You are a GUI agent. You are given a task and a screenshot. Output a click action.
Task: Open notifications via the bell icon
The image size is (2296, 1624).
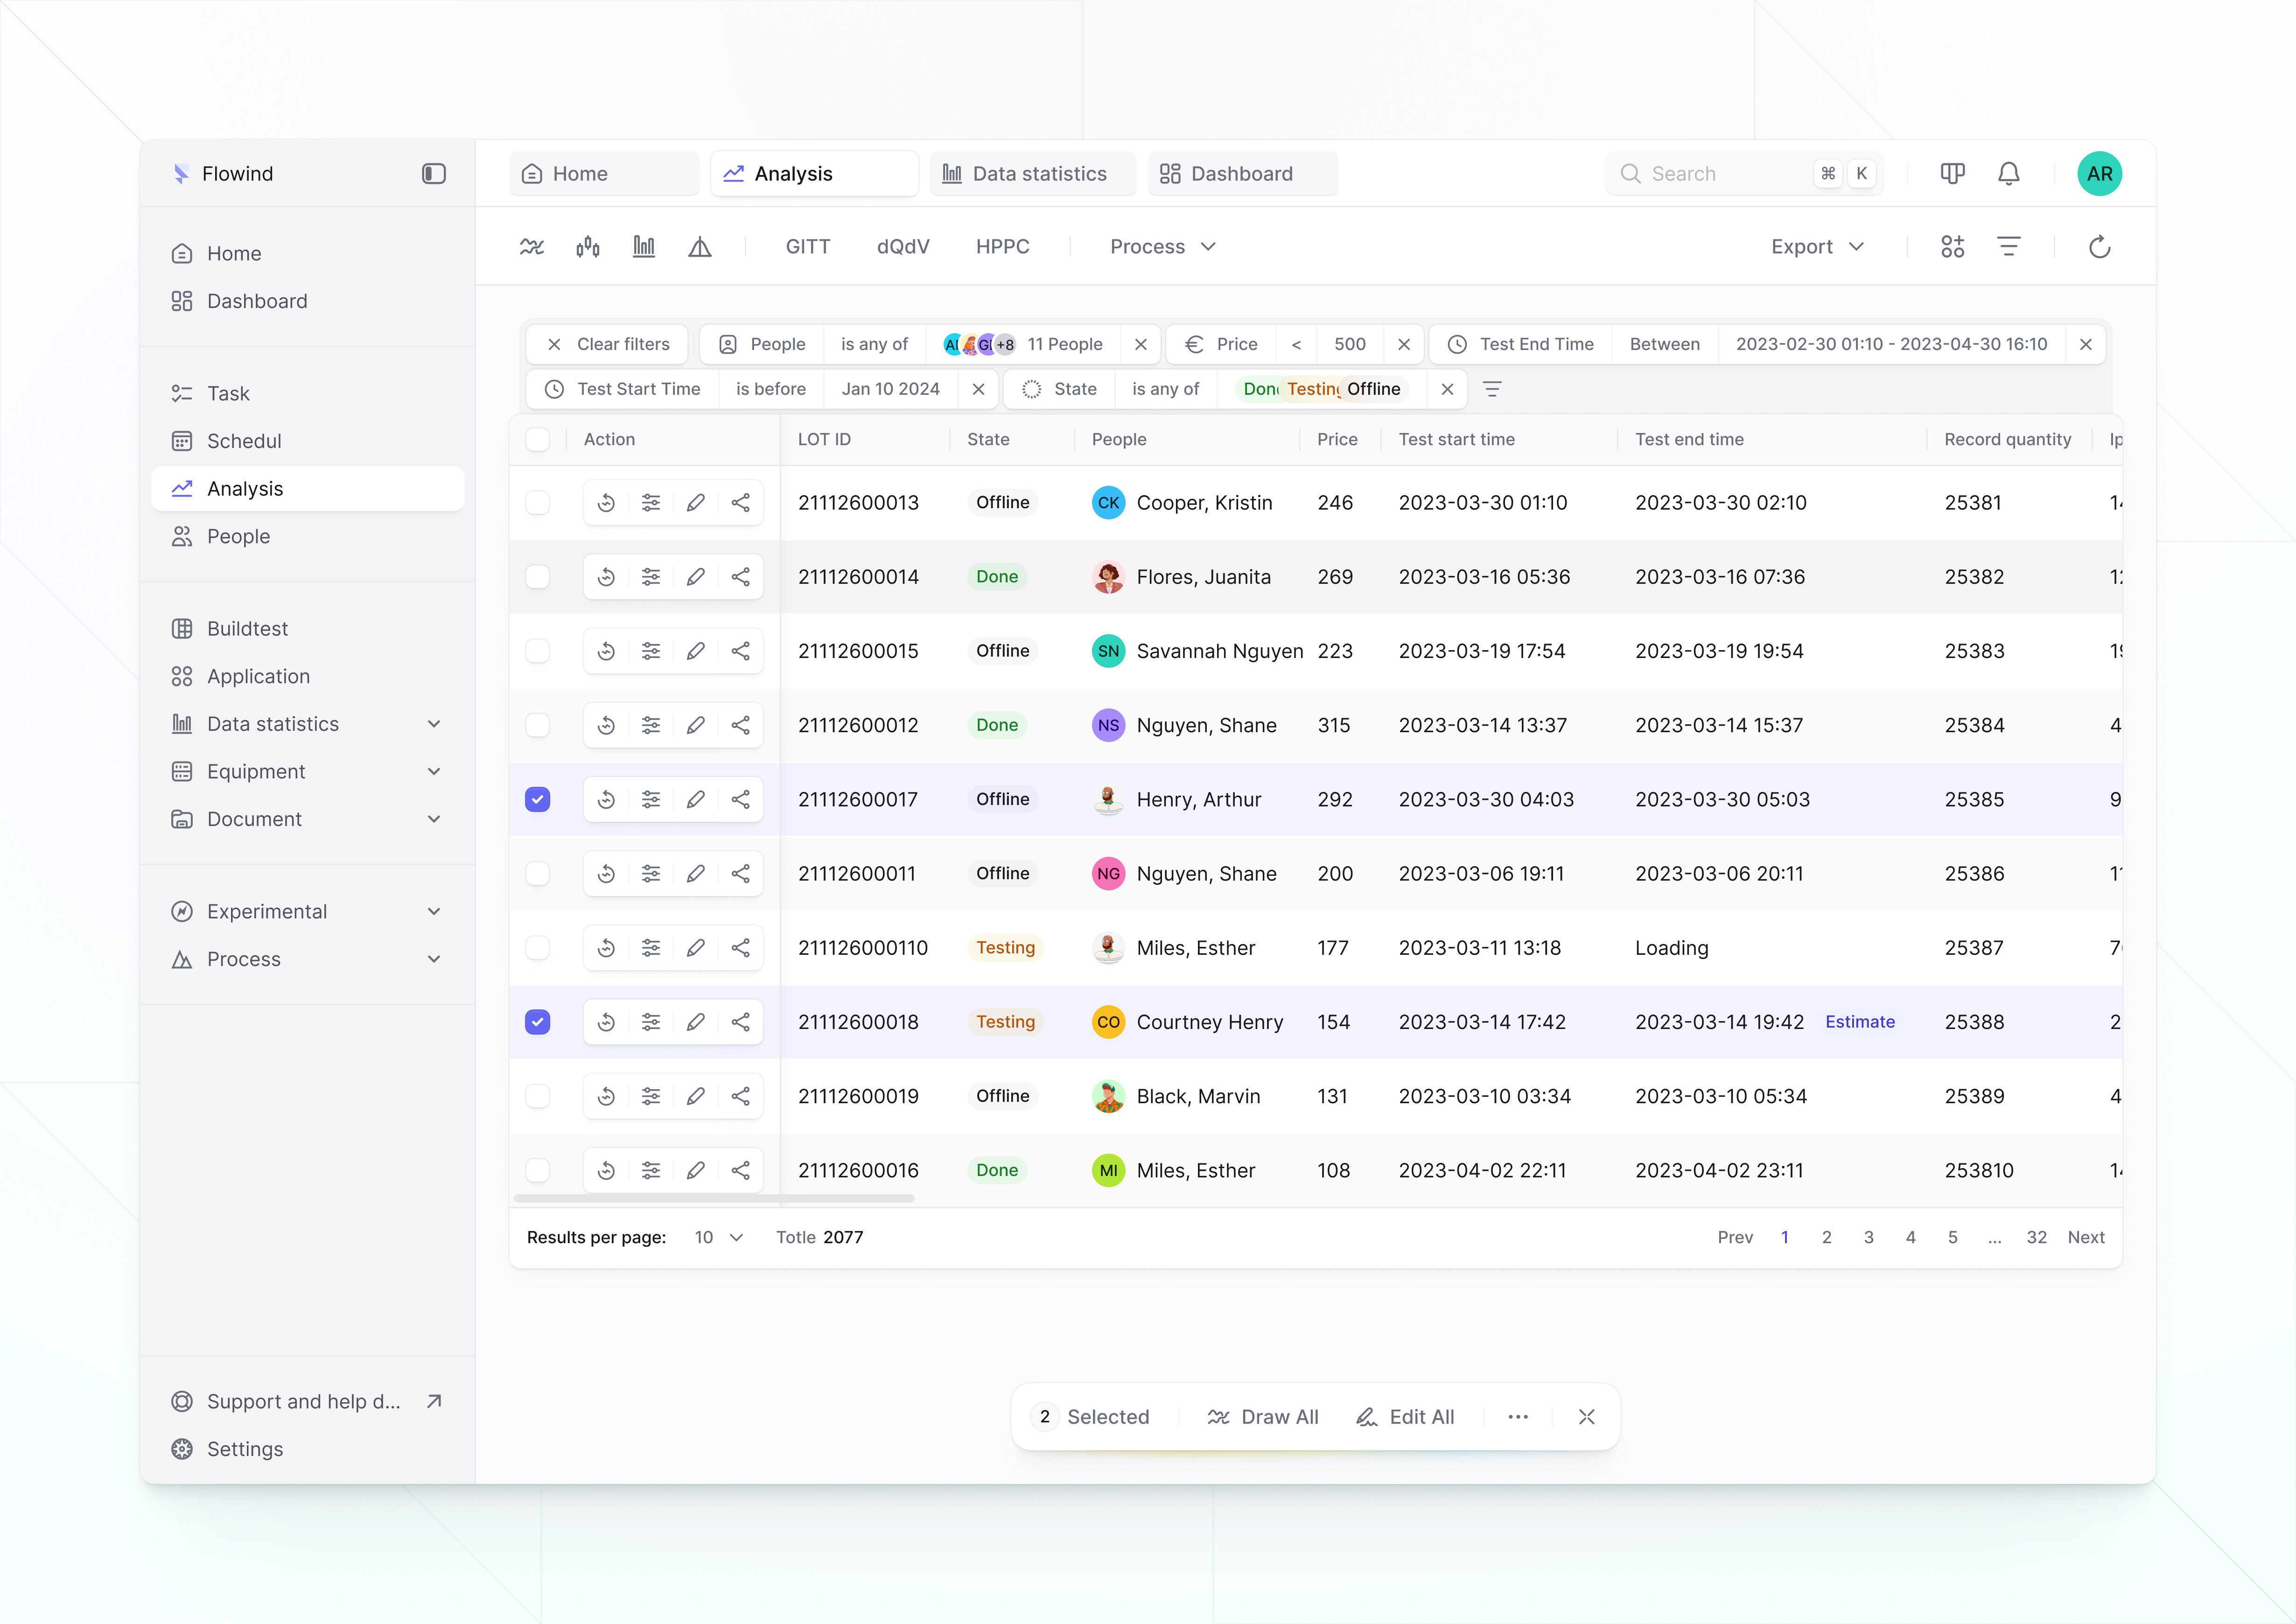click(2009, 173)
